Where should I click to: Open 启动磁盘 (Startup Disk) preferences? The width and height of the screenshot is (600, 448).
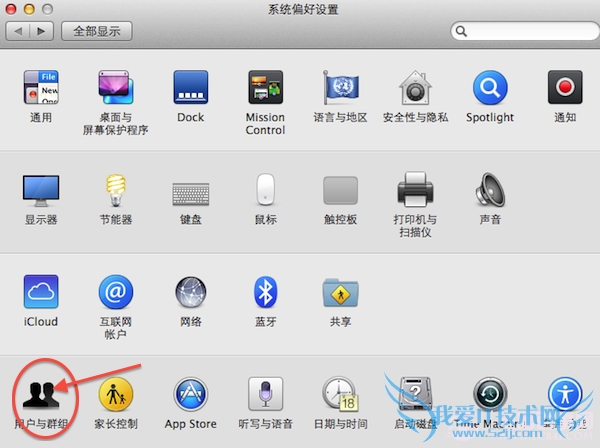click(415, 394)
